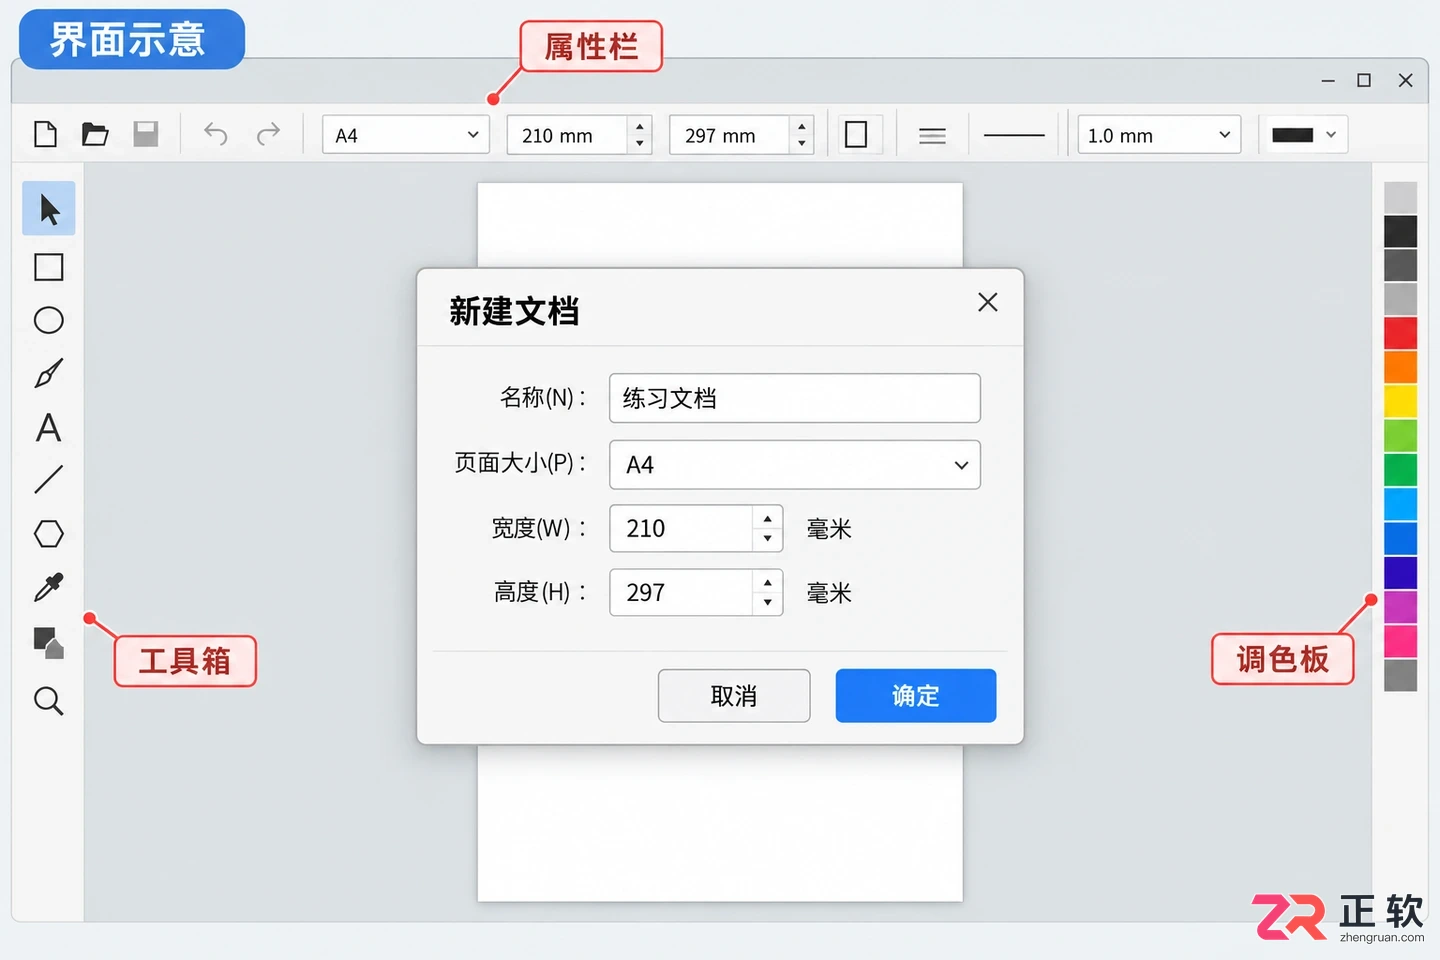Viewport: 1440px width, 960px height.
Task: Click the Save disk icon
Action: pos(146,134)
